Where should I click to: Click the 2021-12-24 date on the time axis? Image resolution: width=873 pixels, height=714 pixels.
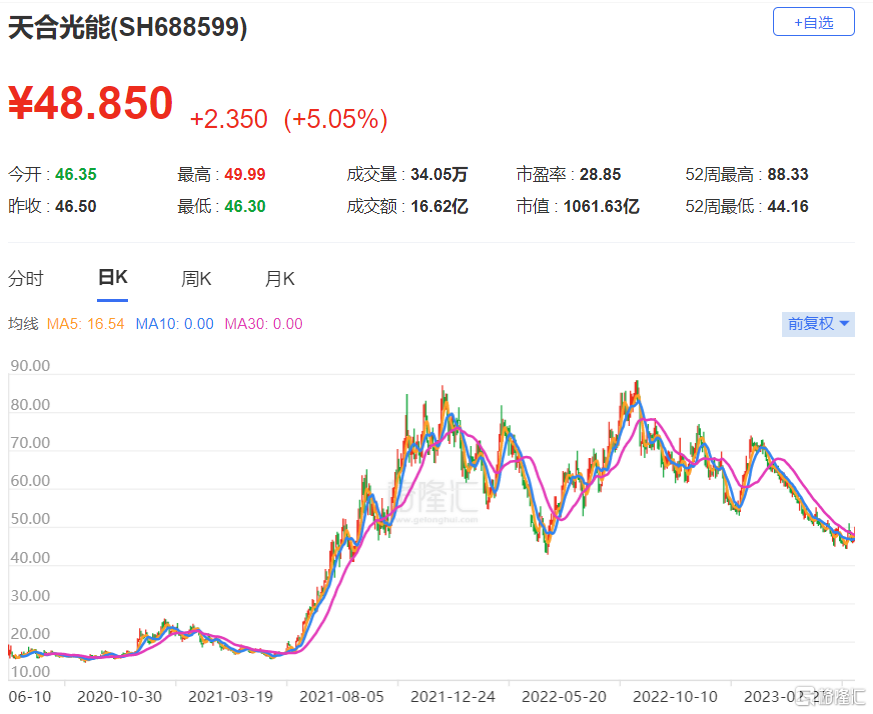click(453, 697)
